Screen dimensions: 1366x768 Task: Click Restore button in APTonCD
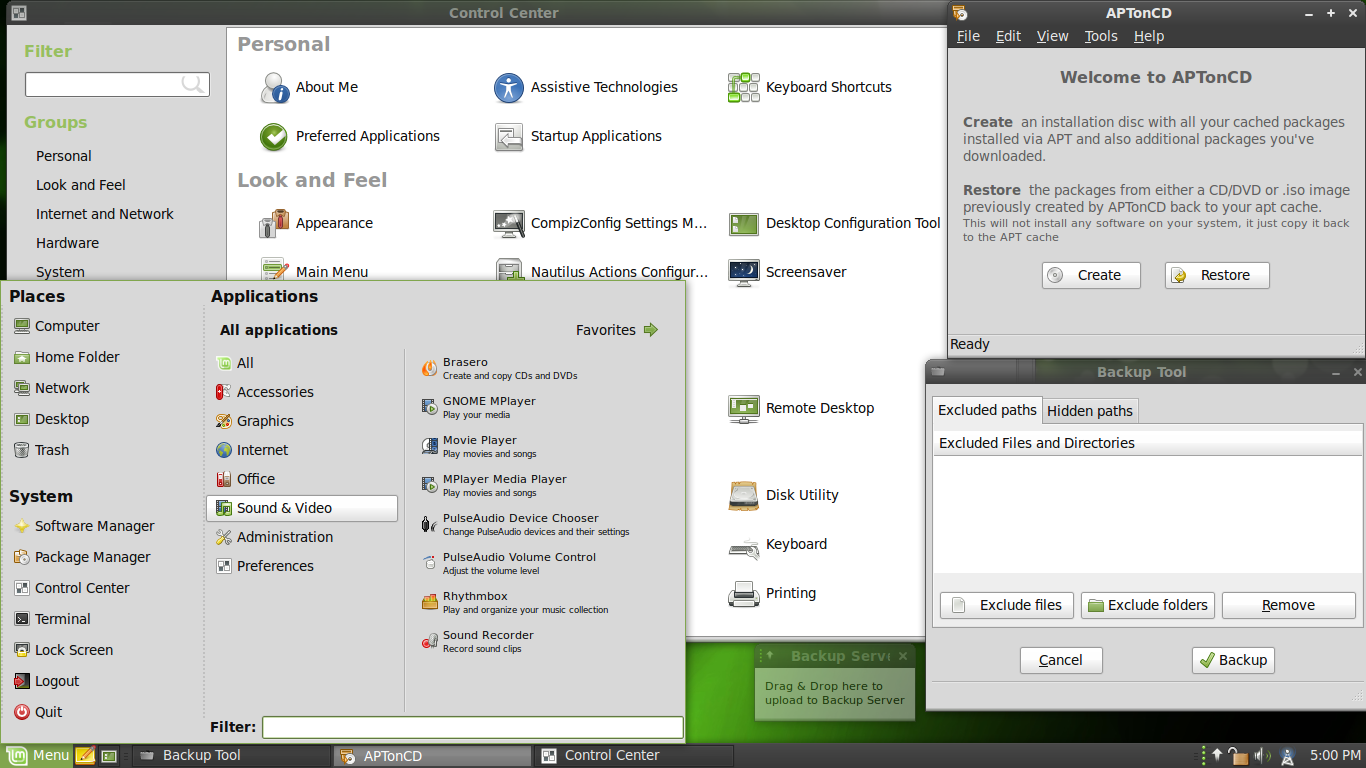pyautogui.click(x=1217, y=275)
